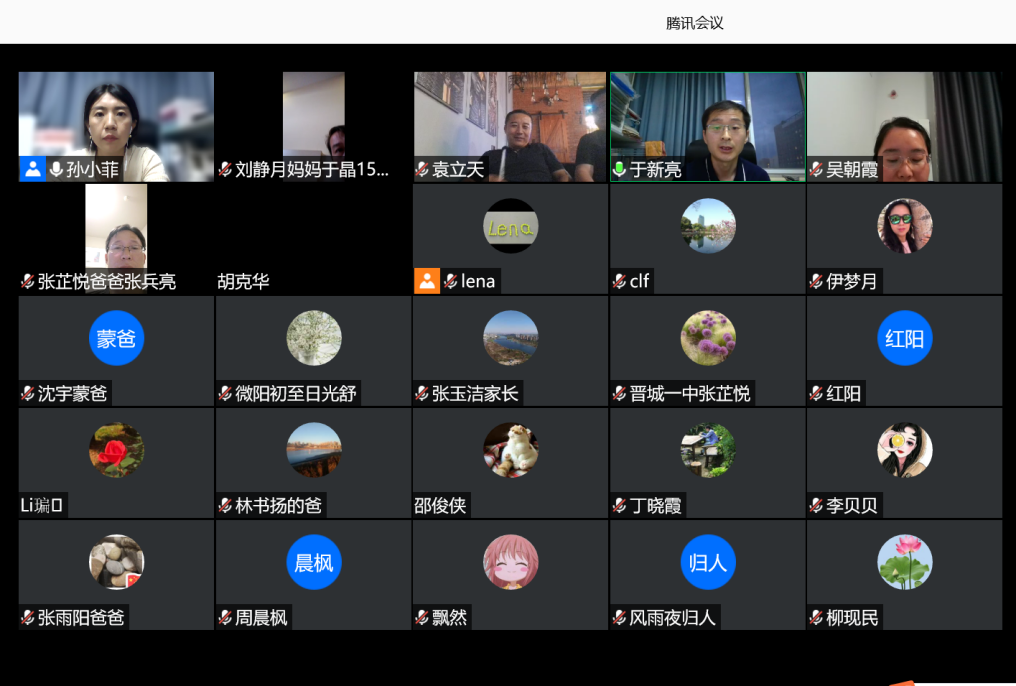Click 李贝贝's cartoon girl avatar
Viewport: 1016px width, 686px height.
click(905, 450)
